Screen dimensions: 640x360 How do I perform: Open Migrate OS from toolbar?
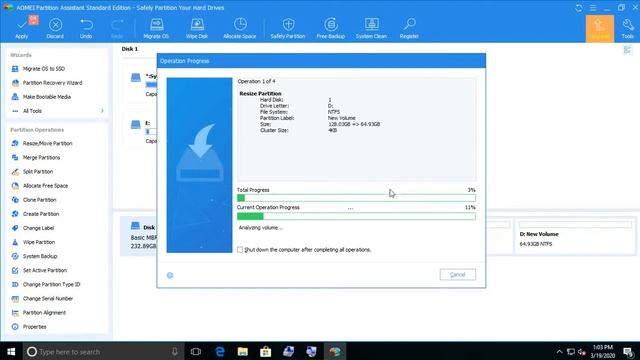pos(156,28)
